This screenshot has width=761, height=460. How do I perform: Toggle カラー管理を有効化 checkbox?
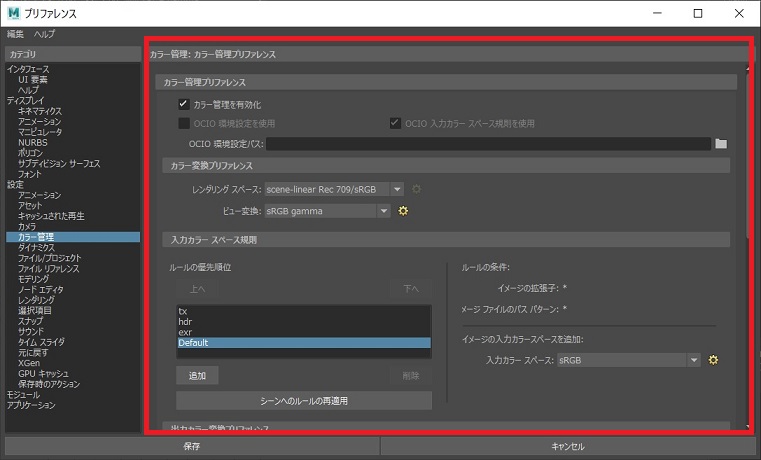183,104
